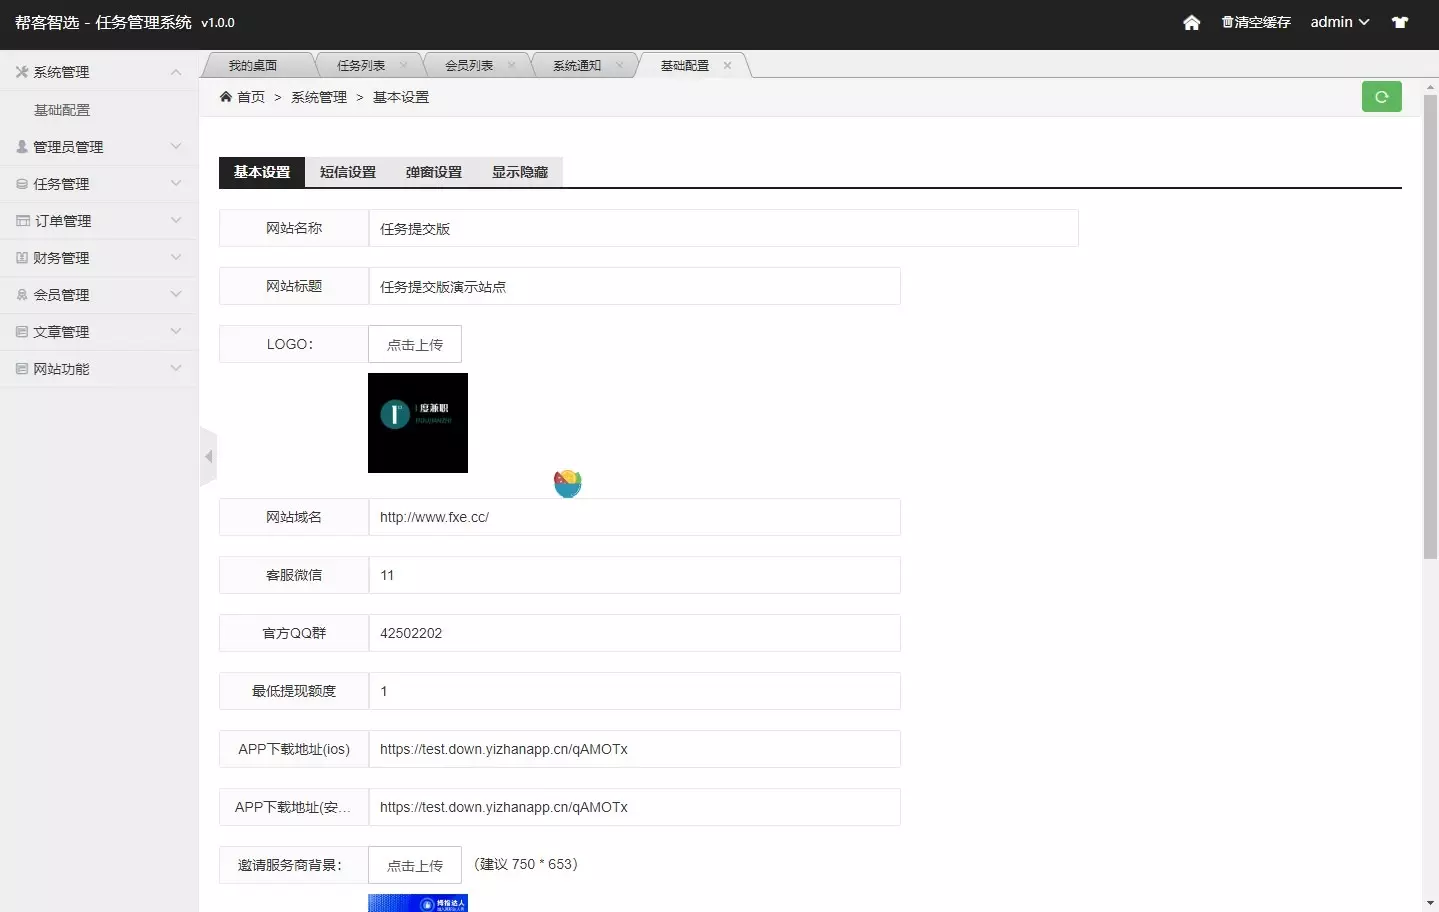Focus the 官方QQ群 input field
Image resolution: width=1439 pixels, height=912 pixels.
pos(634,633)
